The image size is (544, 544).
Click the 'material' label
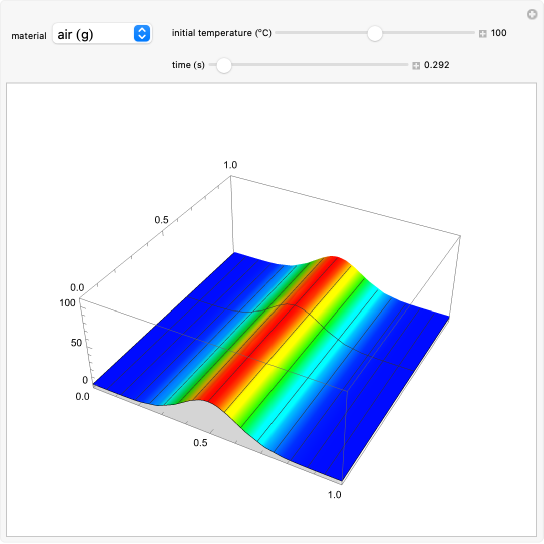(x=29, y=36)
